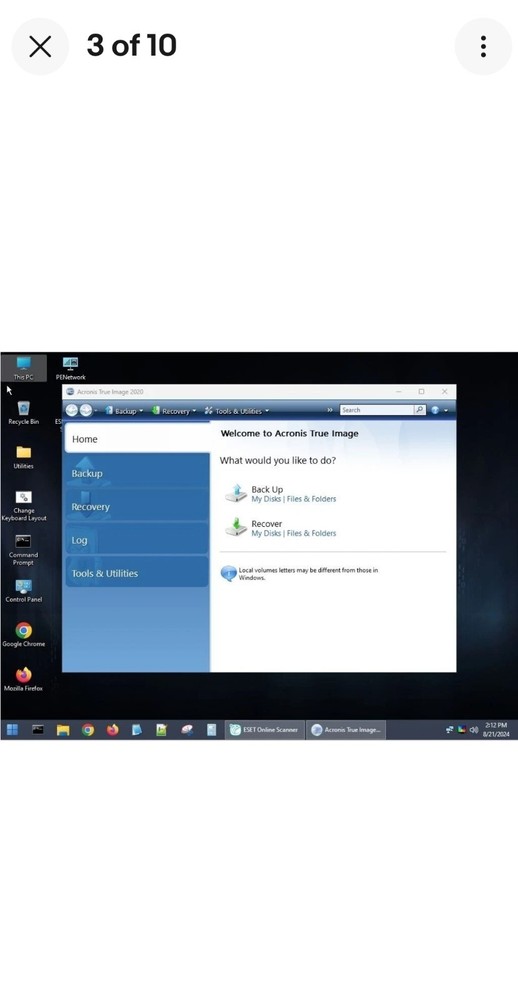
Task: Close the image viewer with X button
Action: tap(40, 47)
